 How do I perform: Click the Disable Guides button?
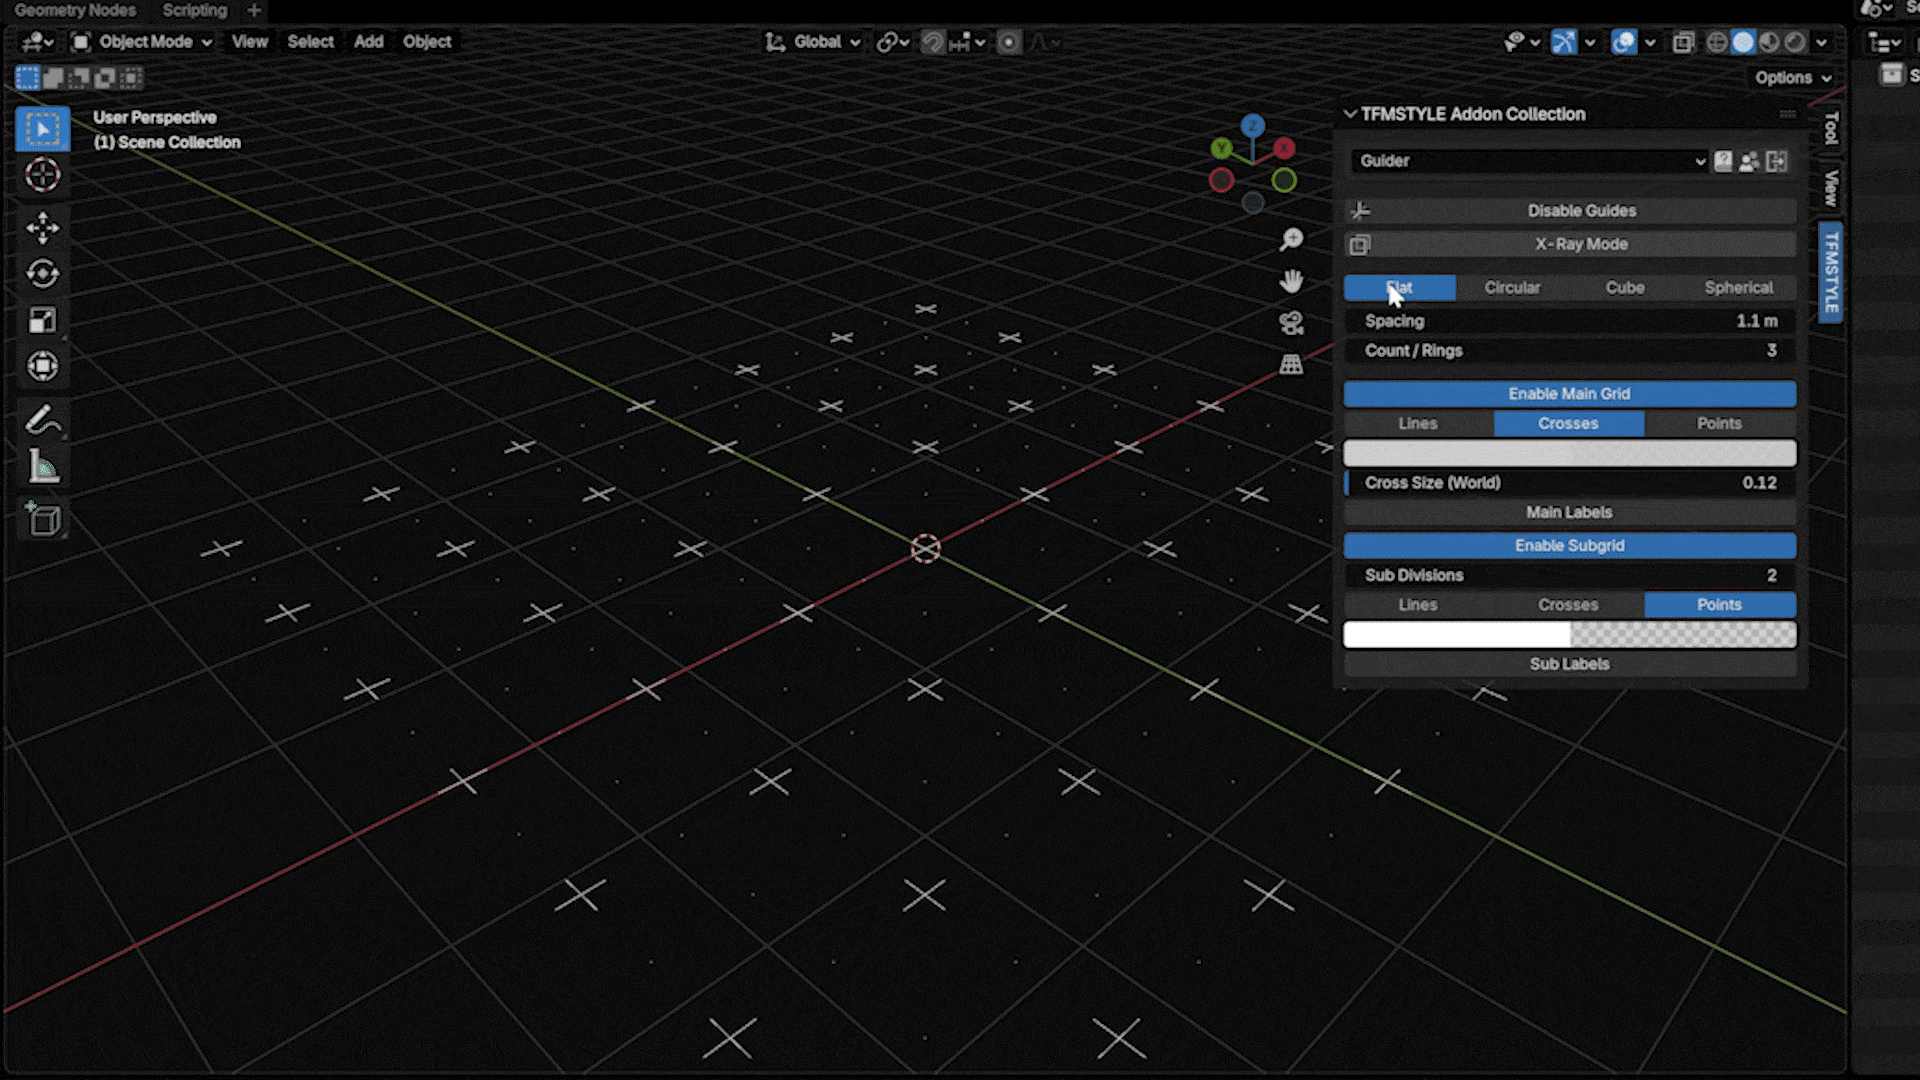coord(1580,211)
